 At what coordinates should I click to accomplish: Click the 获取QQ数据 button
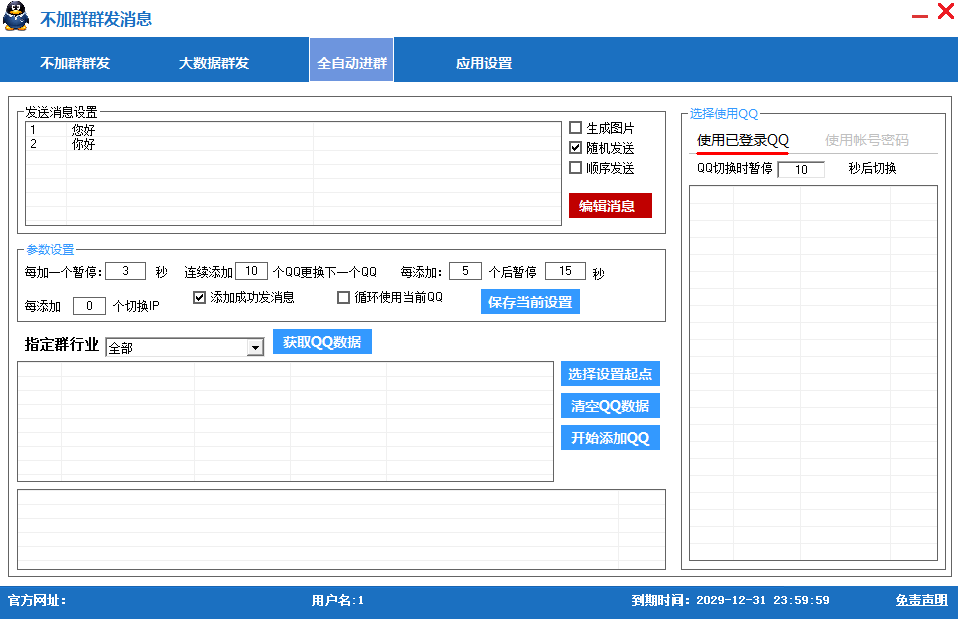(x=322, y=342)
